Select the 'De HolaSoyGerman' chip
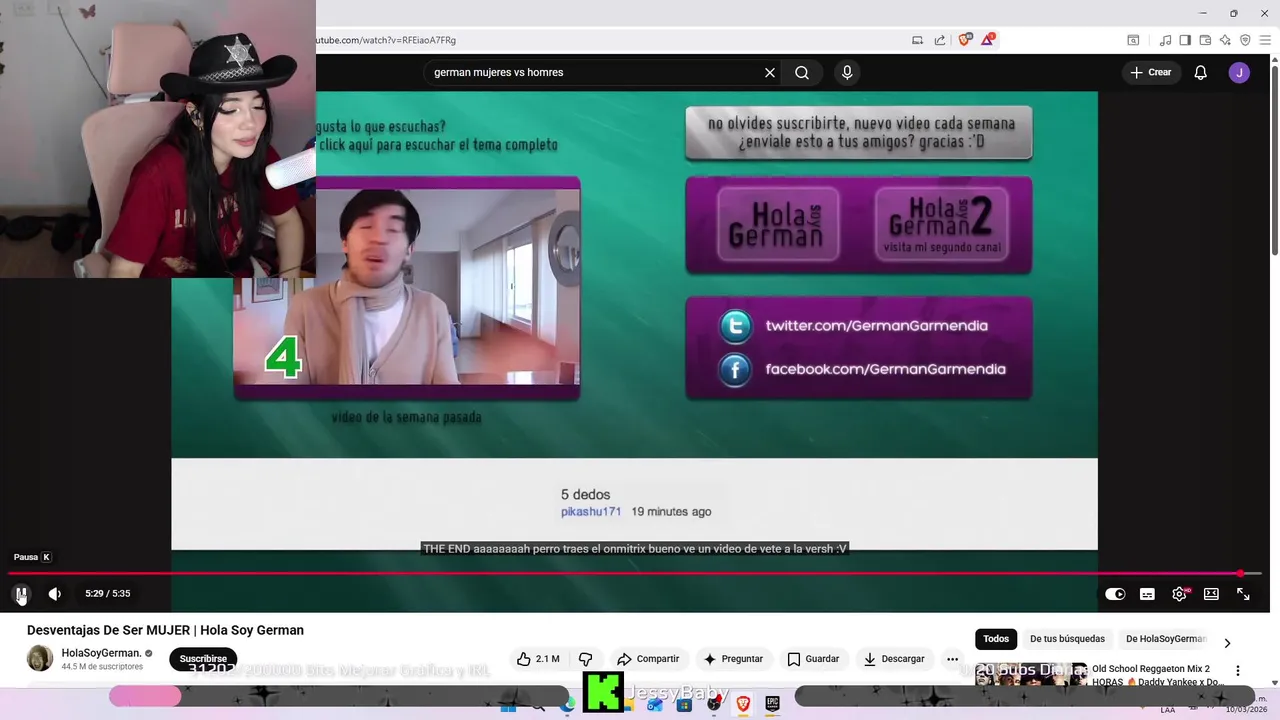This screenshot has height=720, width=1280. 1166,639
